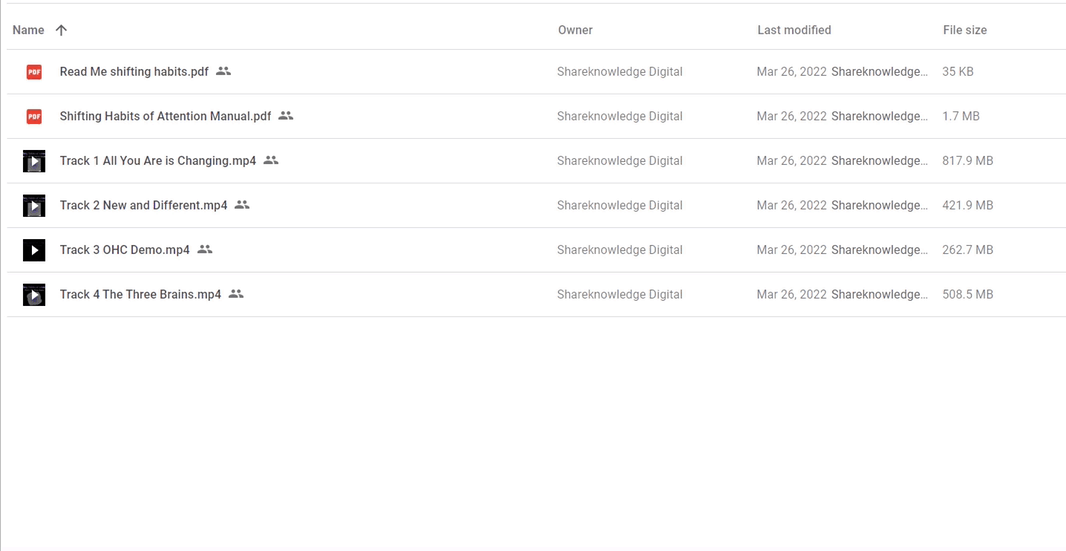Viewport: 1066px width, 551px height.
Task: Click the File size column header
Action: tap(965, 30)
